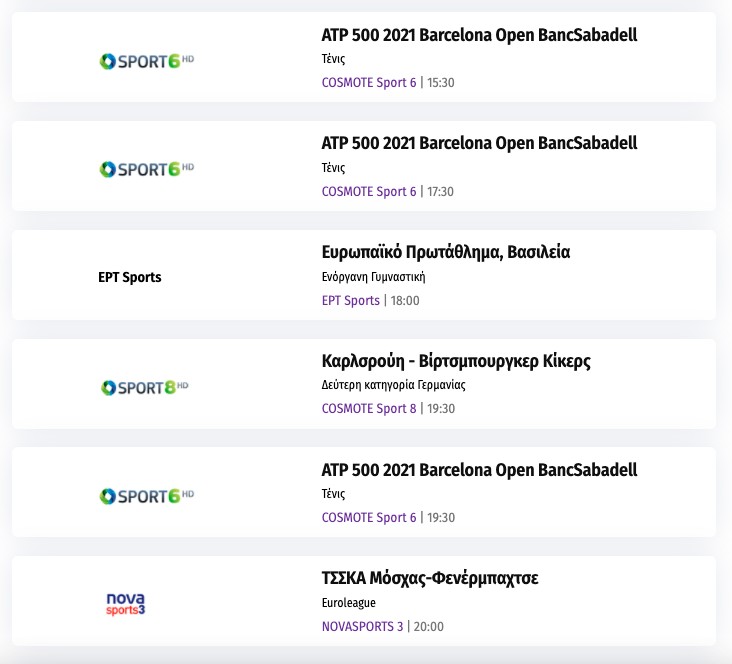This screenshot has width=732, height=664.
Task: Click the Euroleague category label
Action: (x=349, y=603)
